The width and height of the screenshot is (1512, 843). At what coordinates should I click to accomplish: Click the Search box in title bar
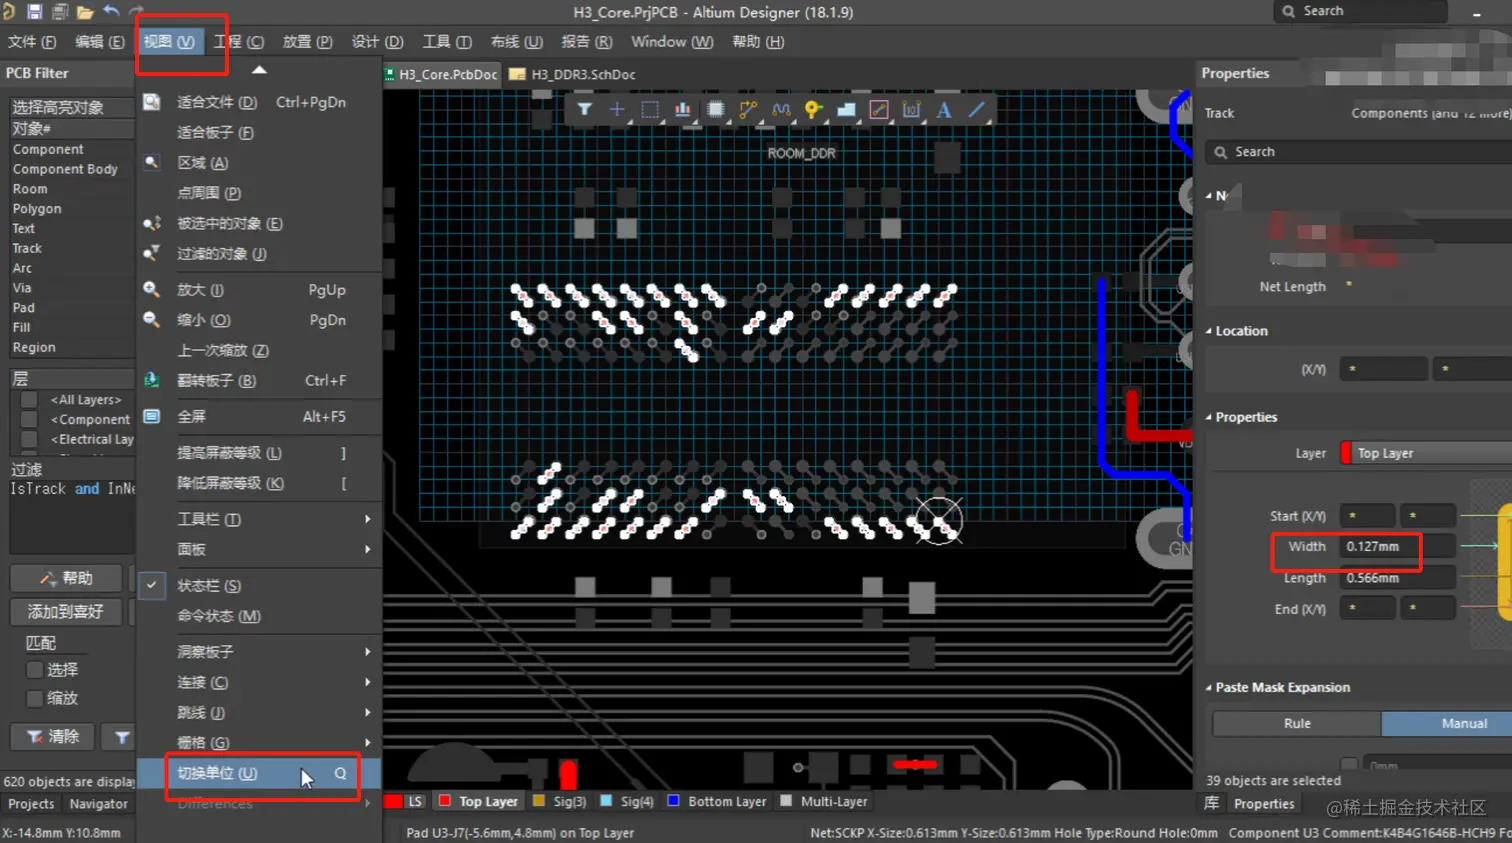1362,11
